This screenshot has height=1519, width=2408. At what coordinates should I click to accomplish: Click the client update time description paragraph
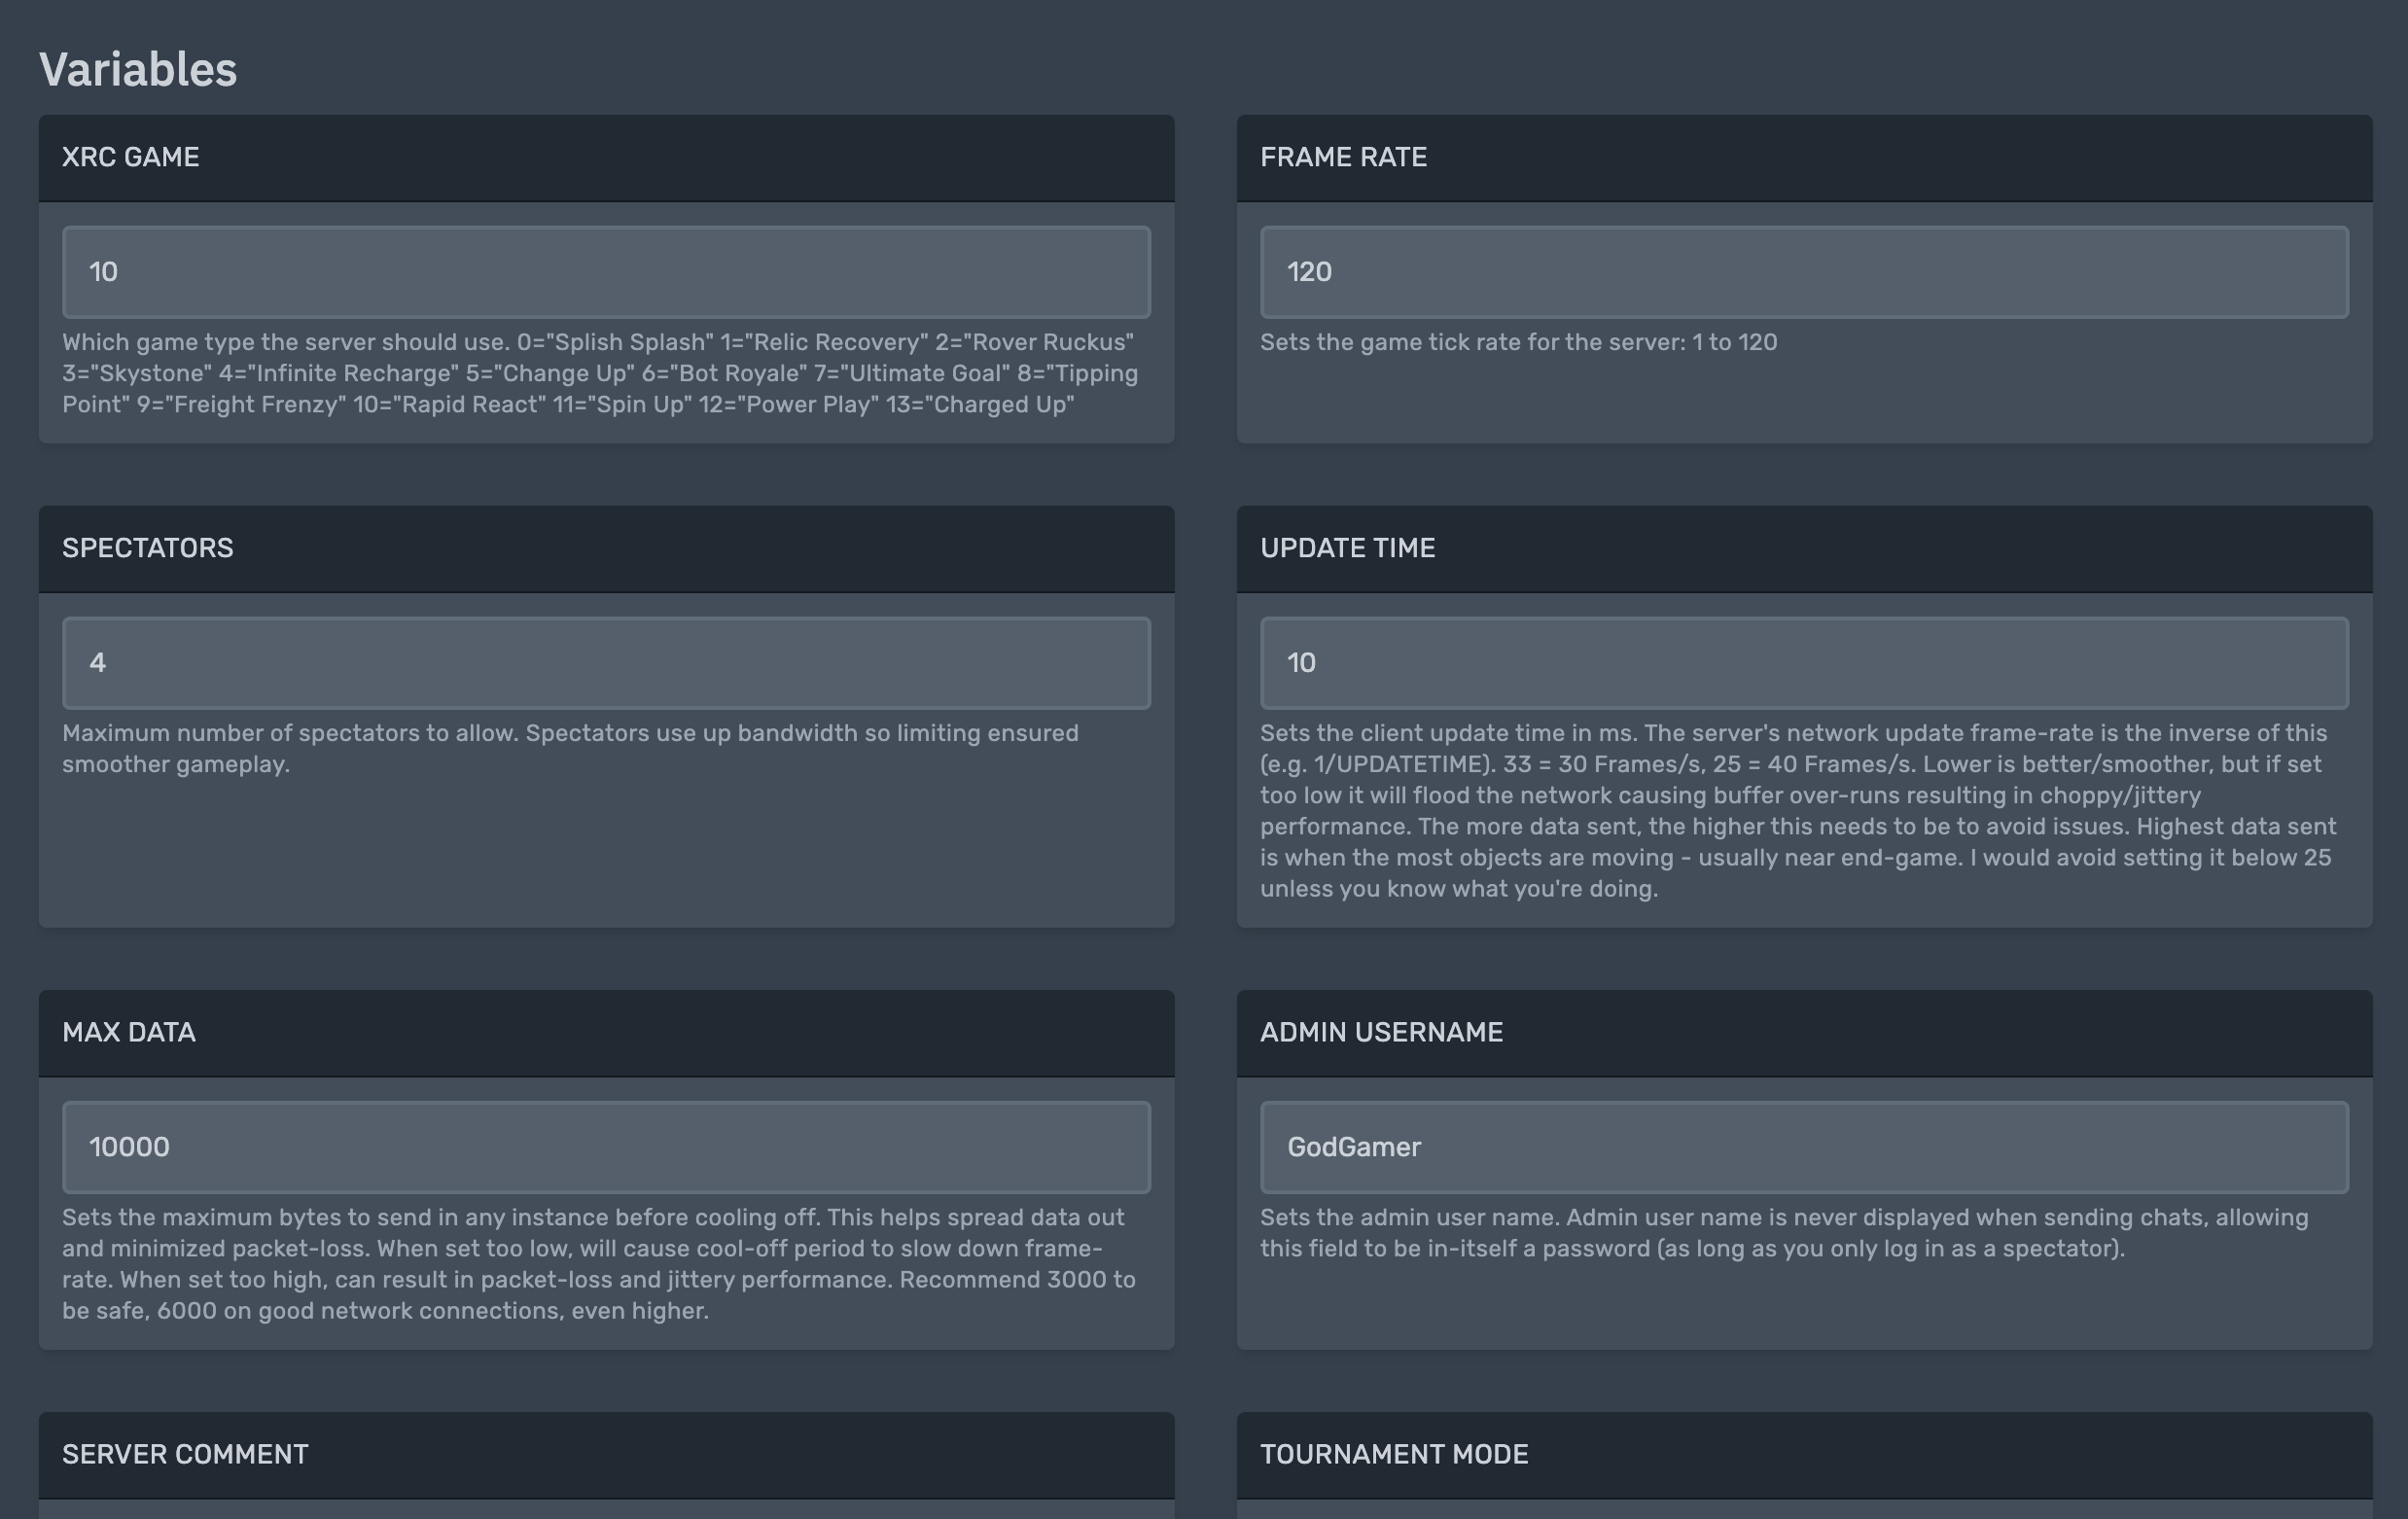pyautogui.click(x=1798, y=810)
